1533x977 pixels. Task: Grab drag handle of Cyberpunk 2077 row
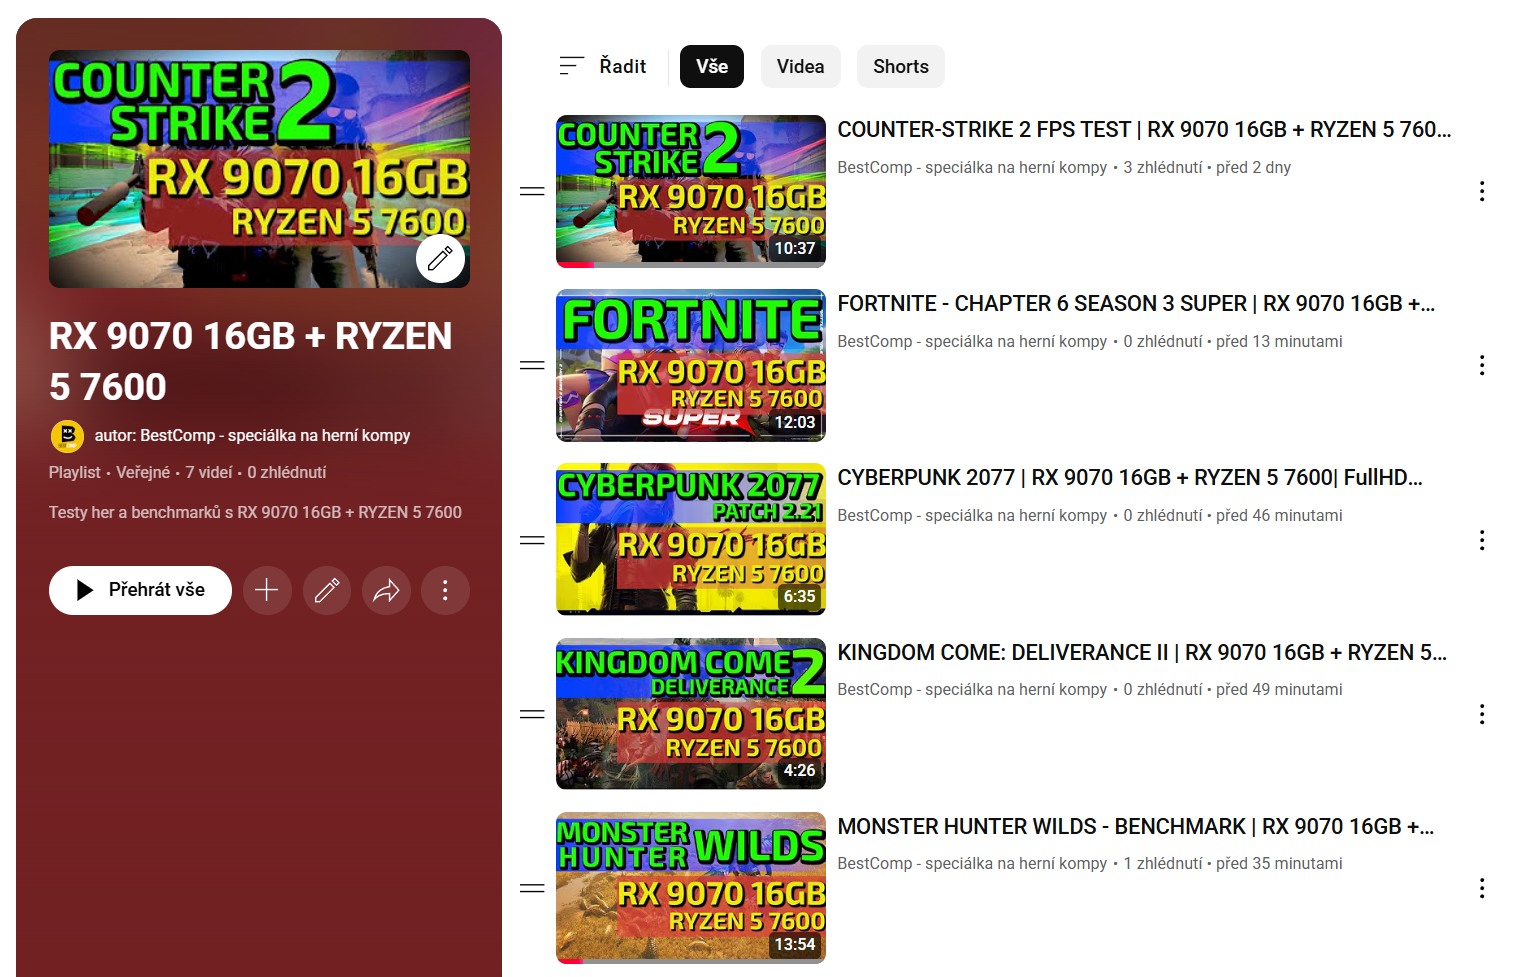pos(532,540)
